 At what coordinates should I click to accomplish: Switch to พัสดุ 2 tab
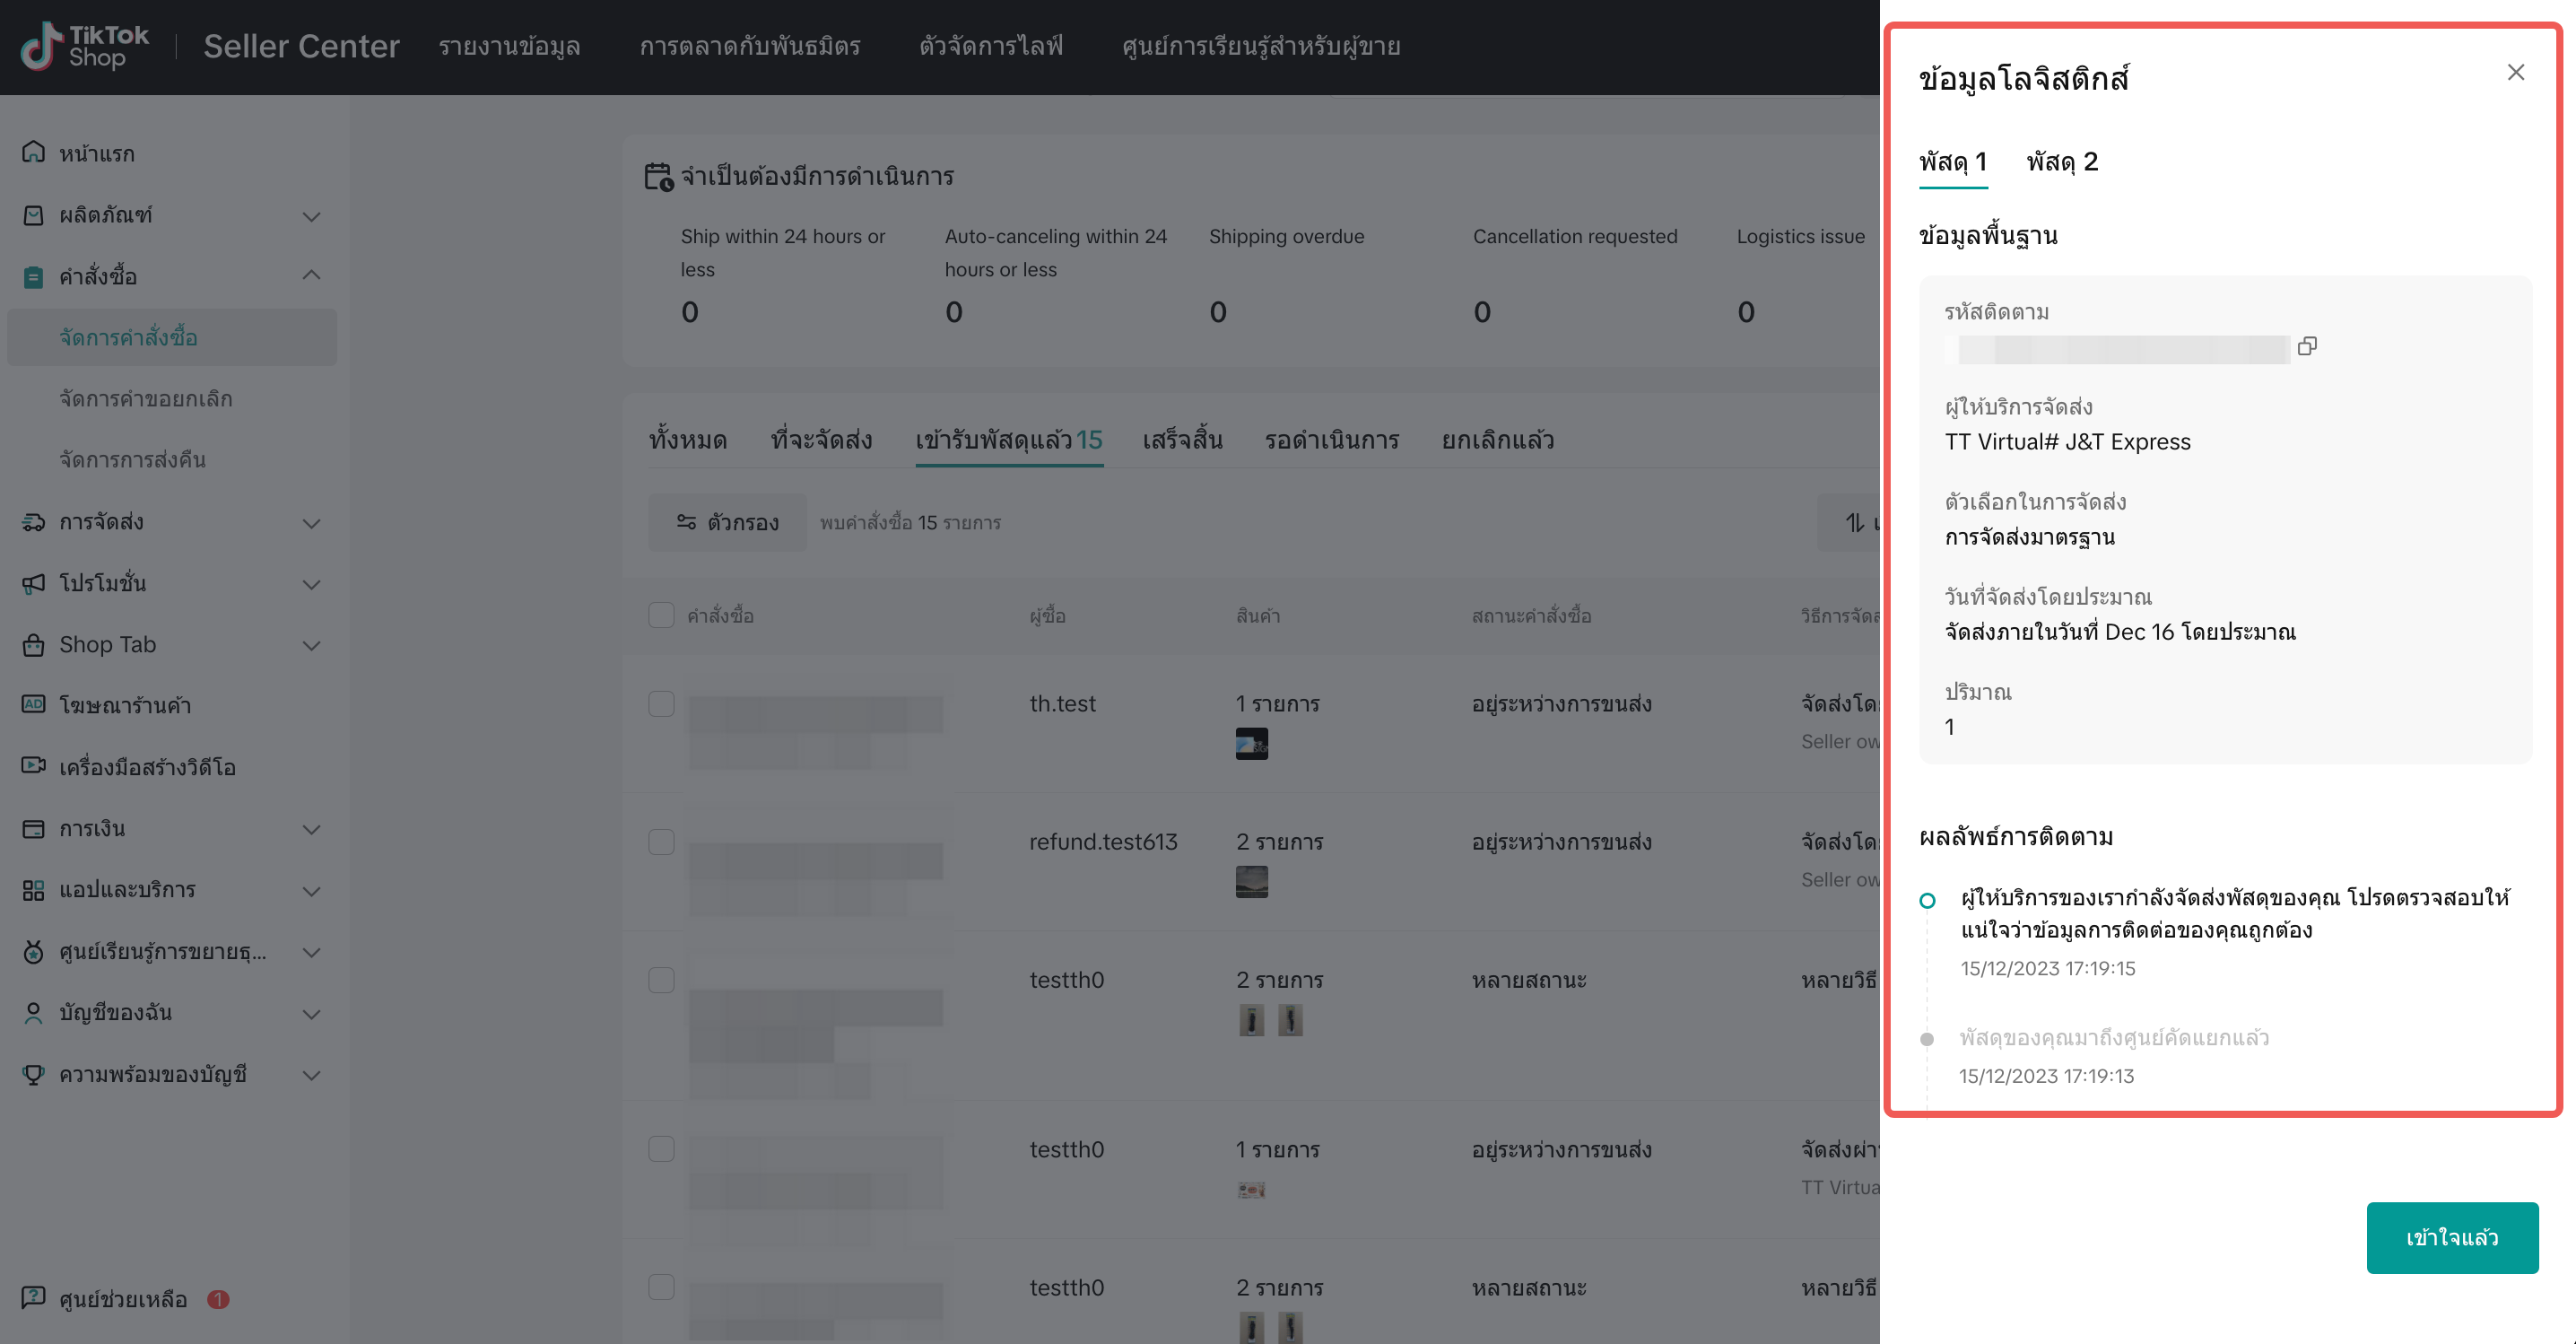point(2061,161)
